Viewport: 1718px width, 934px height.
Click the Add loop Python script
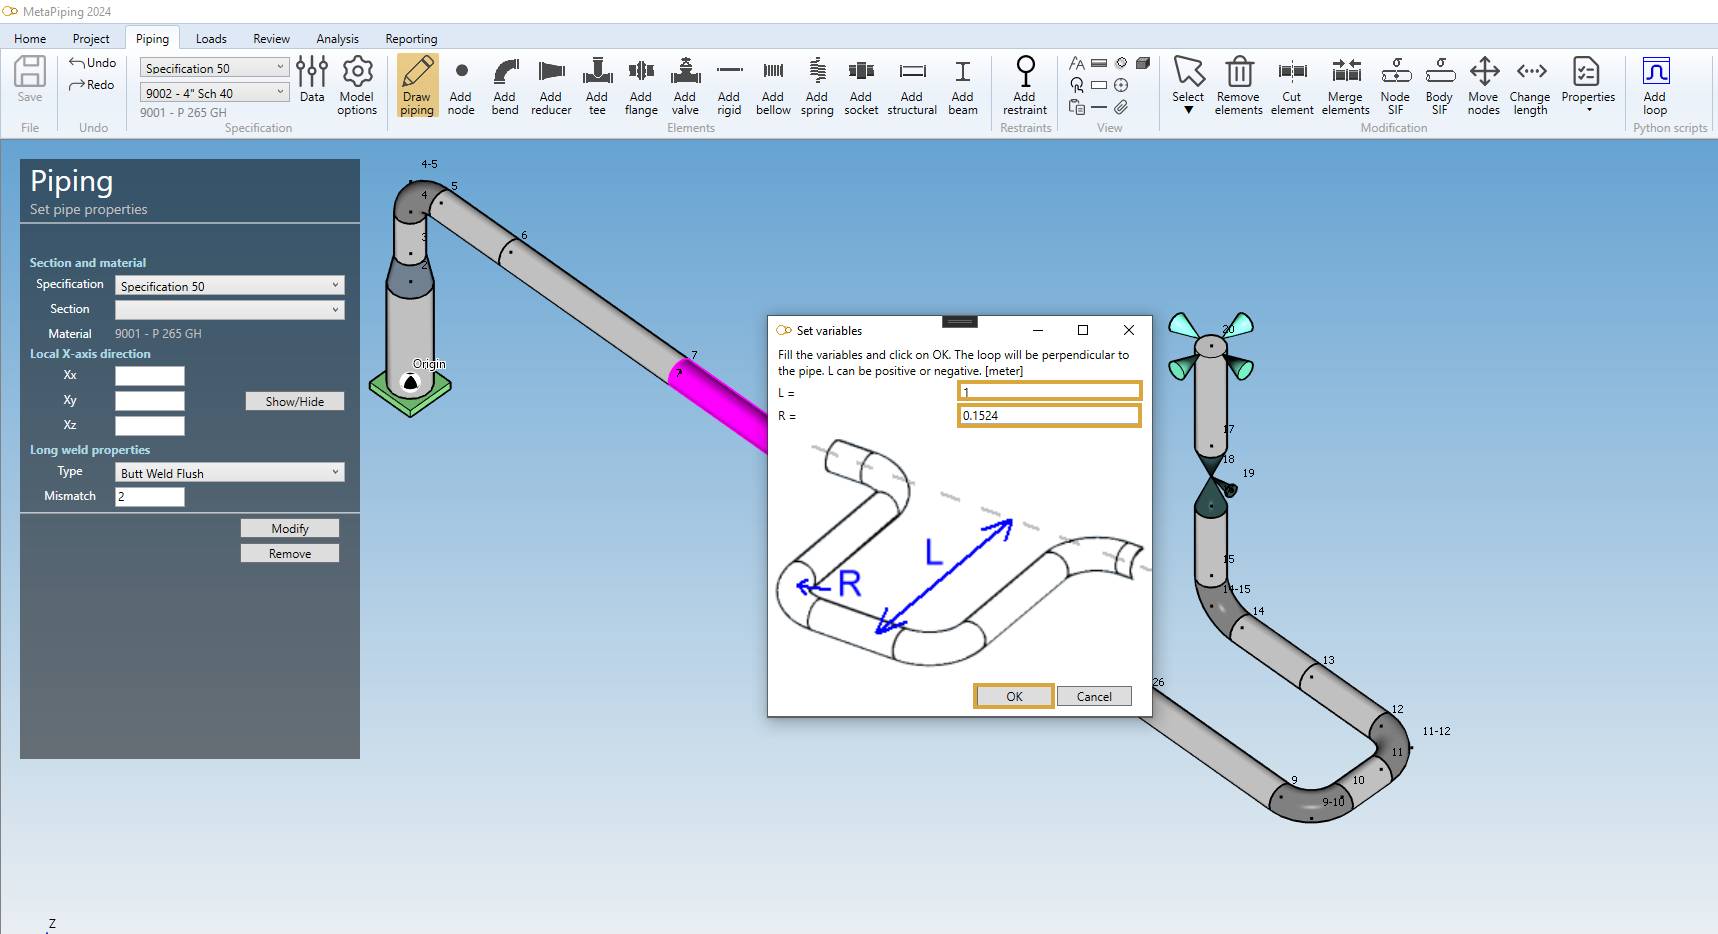tap(1655, 85)
